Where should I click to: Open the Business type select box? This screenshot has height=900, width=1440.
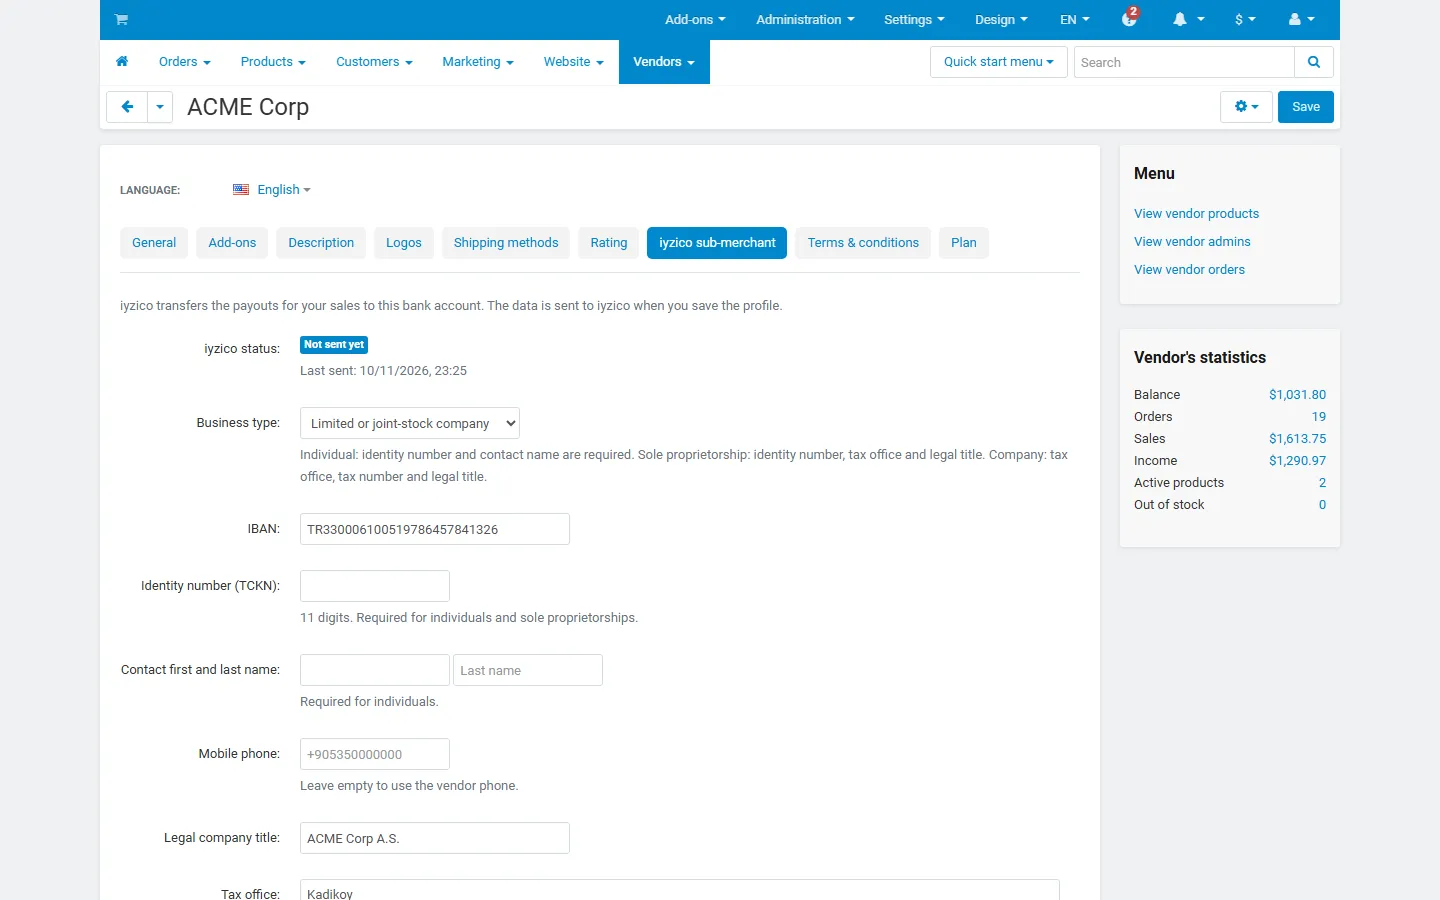pos(410,423)
